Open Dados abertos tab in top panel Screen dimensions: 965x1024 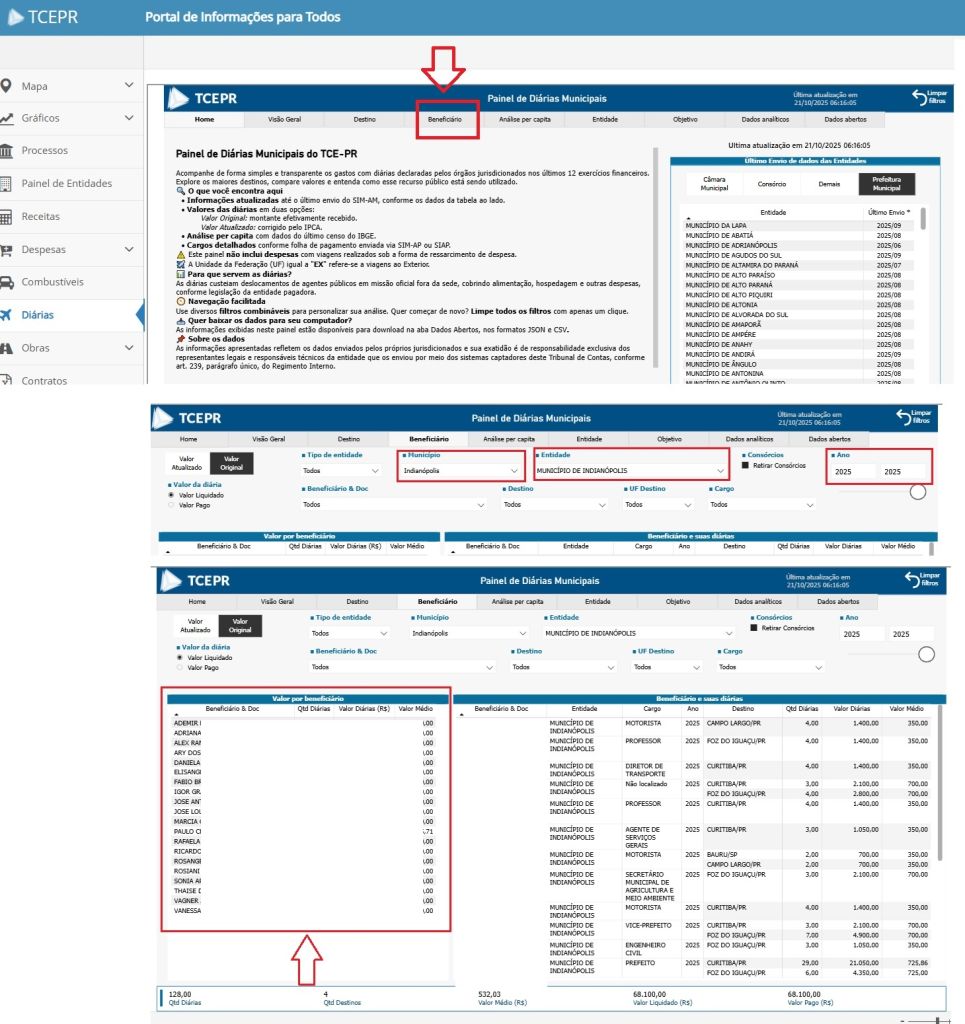click(842, 119)
